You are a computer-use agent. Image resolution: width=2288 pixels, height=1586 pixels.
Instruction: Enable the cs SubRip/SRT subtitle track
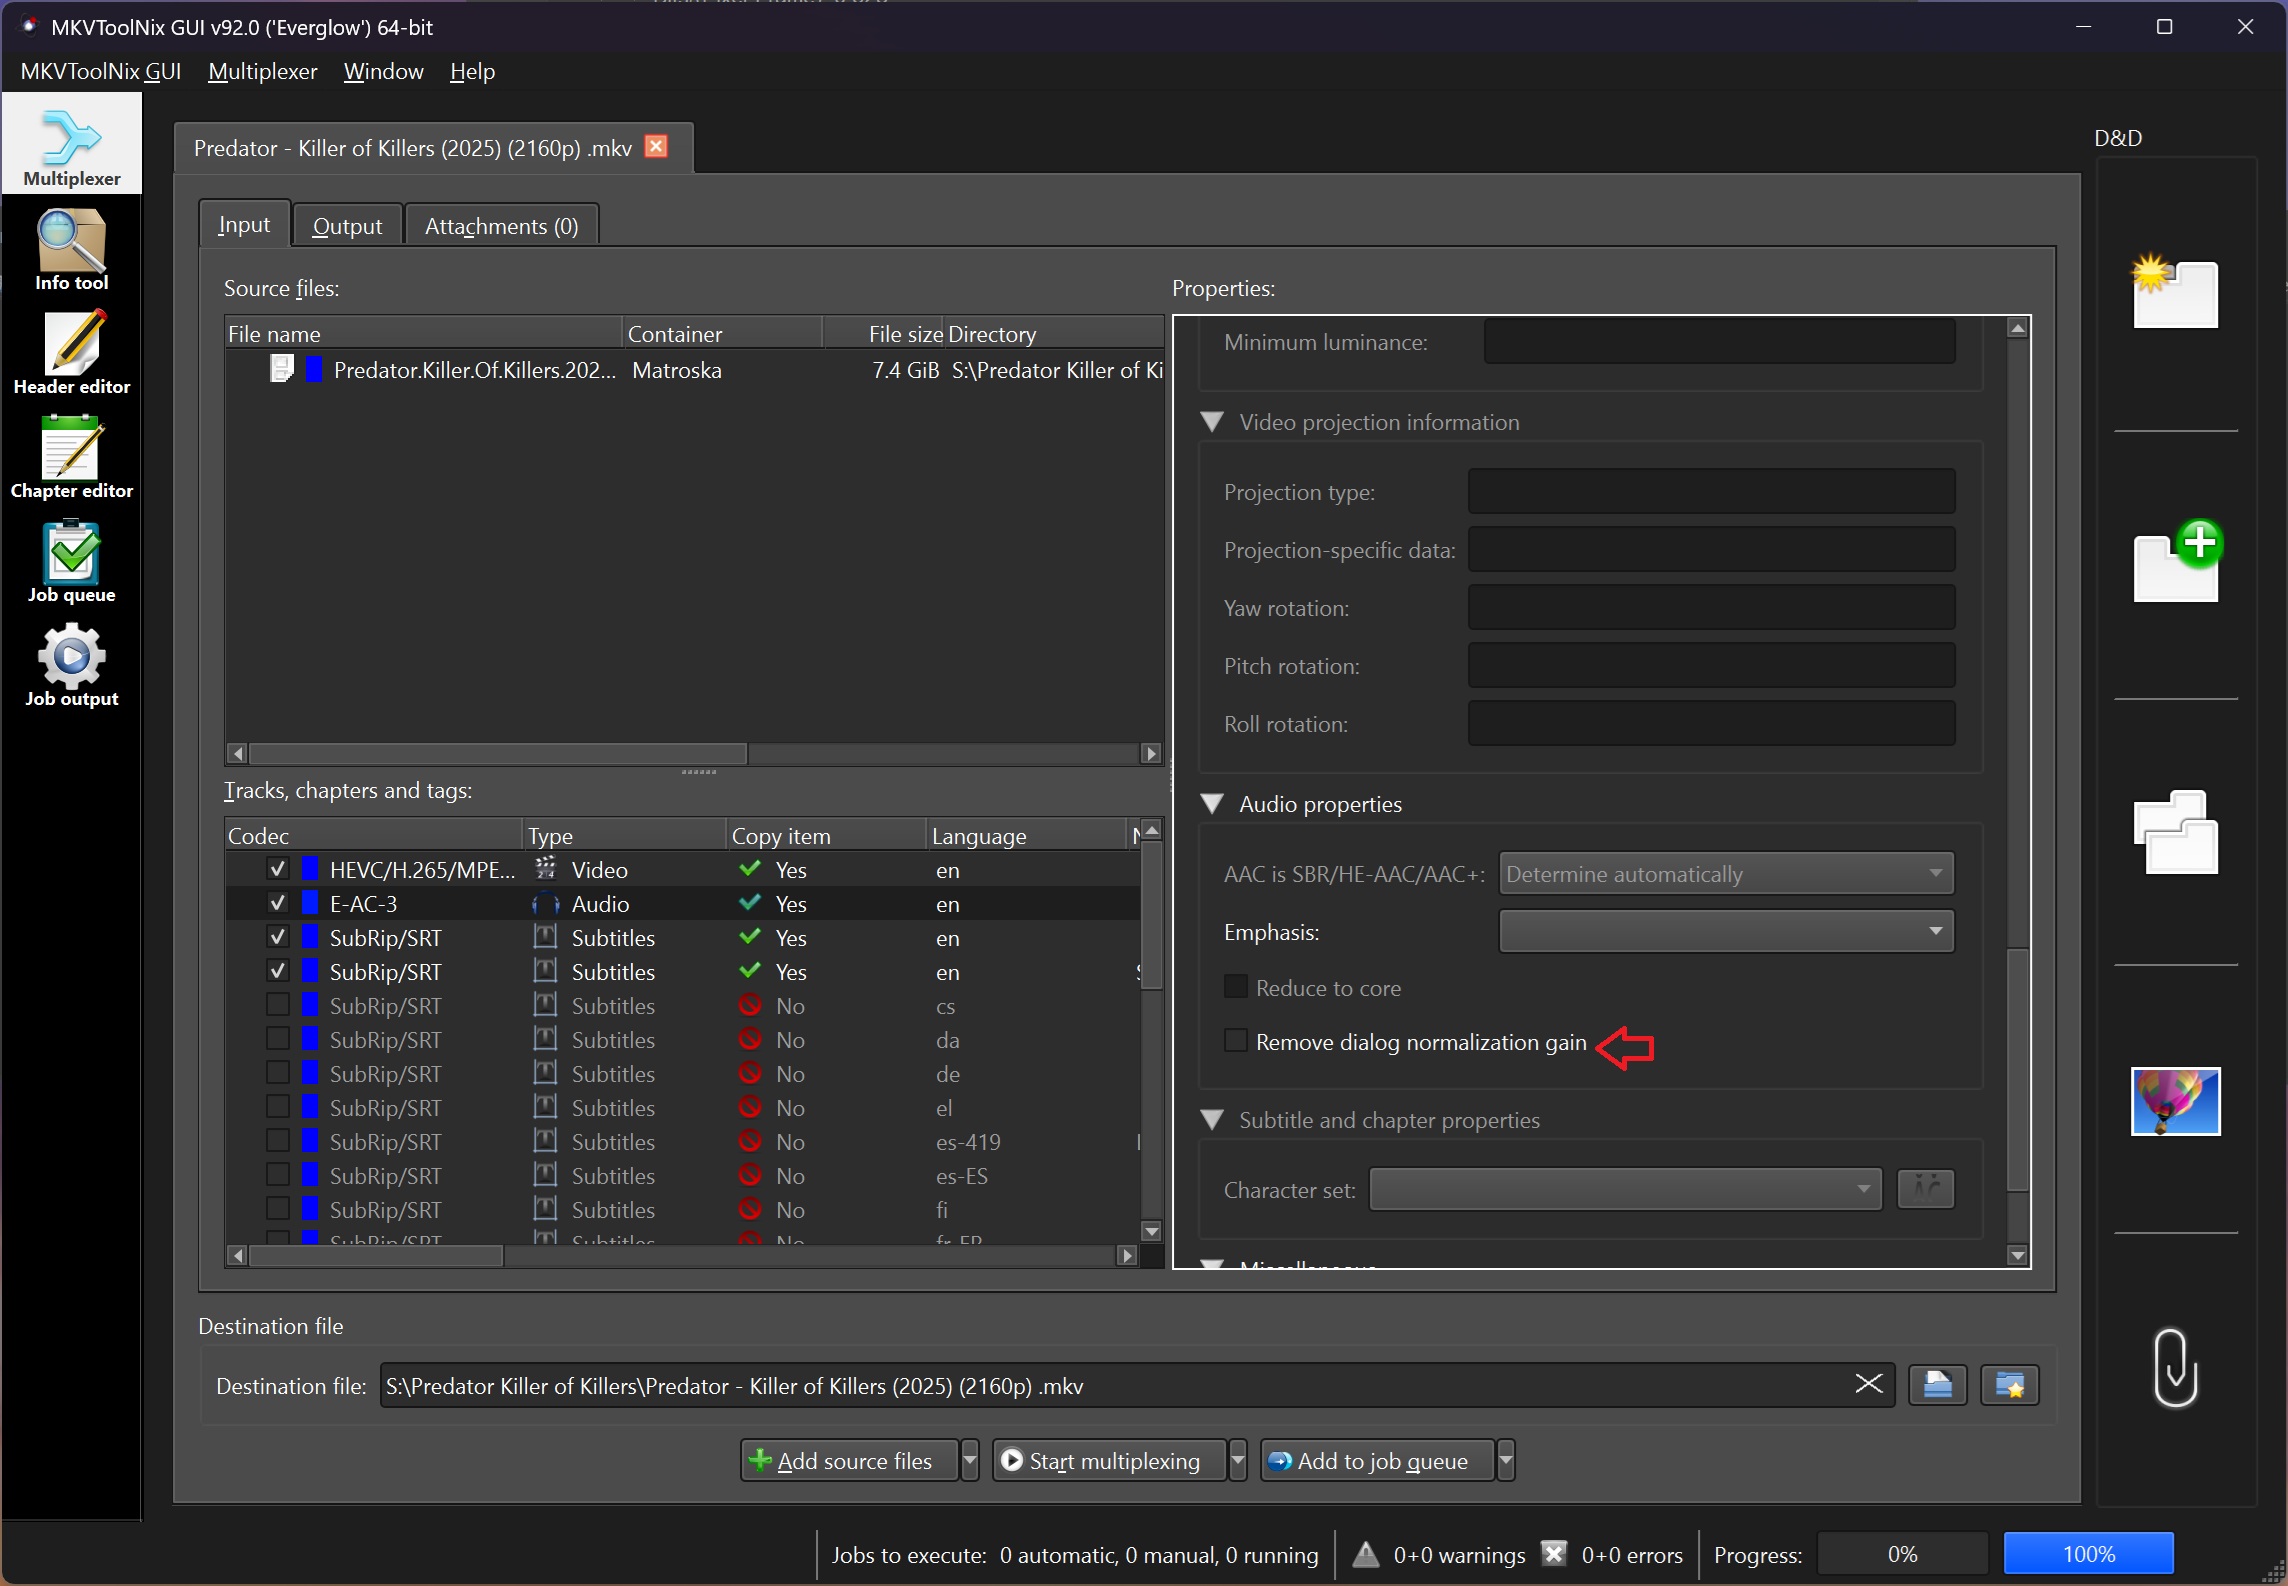click(278, 1005)
